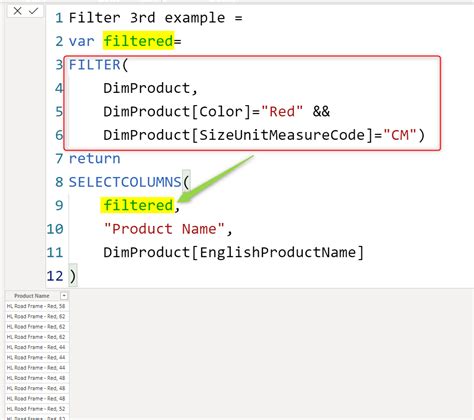
Task: Select the first HL Road Frame - Red, 44 row
Action: point(36,347)
